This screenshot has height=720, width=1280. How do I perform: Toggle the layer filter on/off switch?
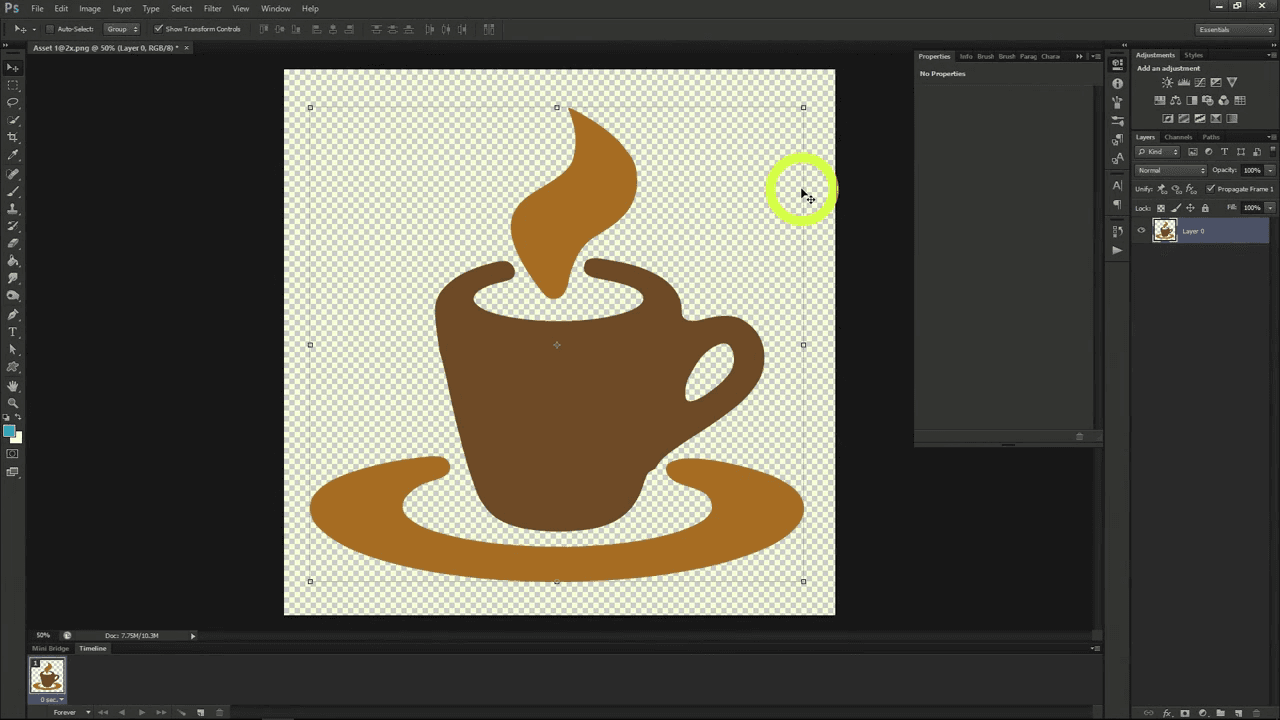click(1273, 152)
